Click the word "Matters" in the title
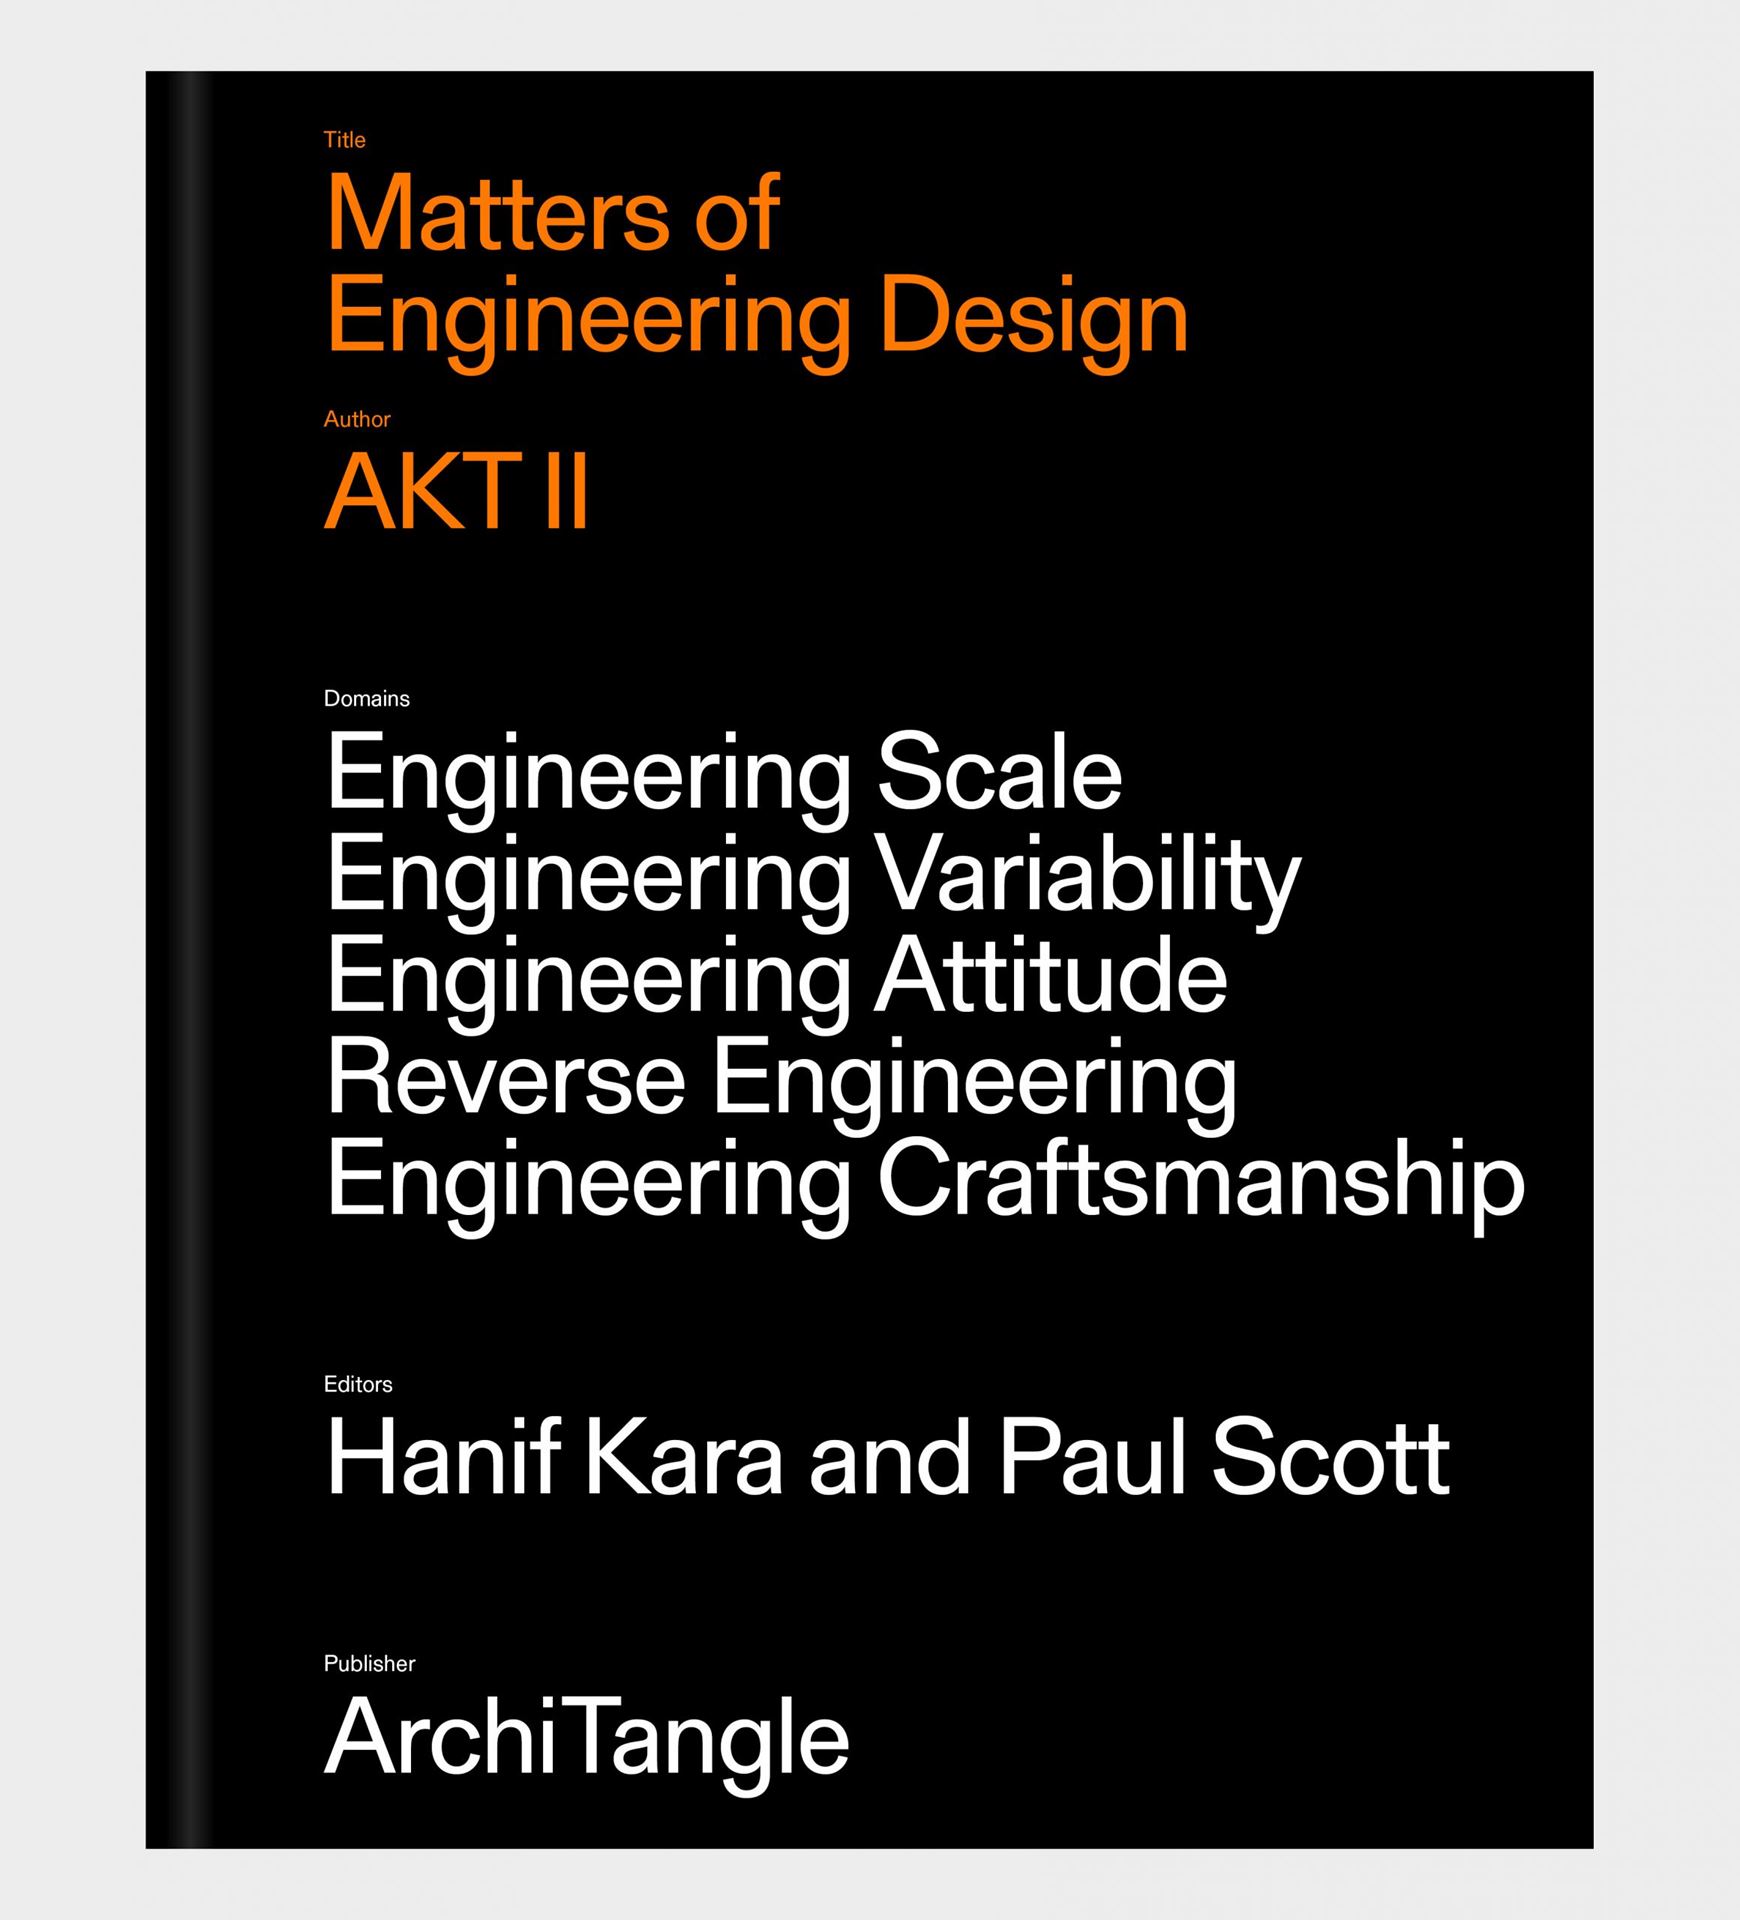Screen dimensions: 1740x1920 click(497, 214)
